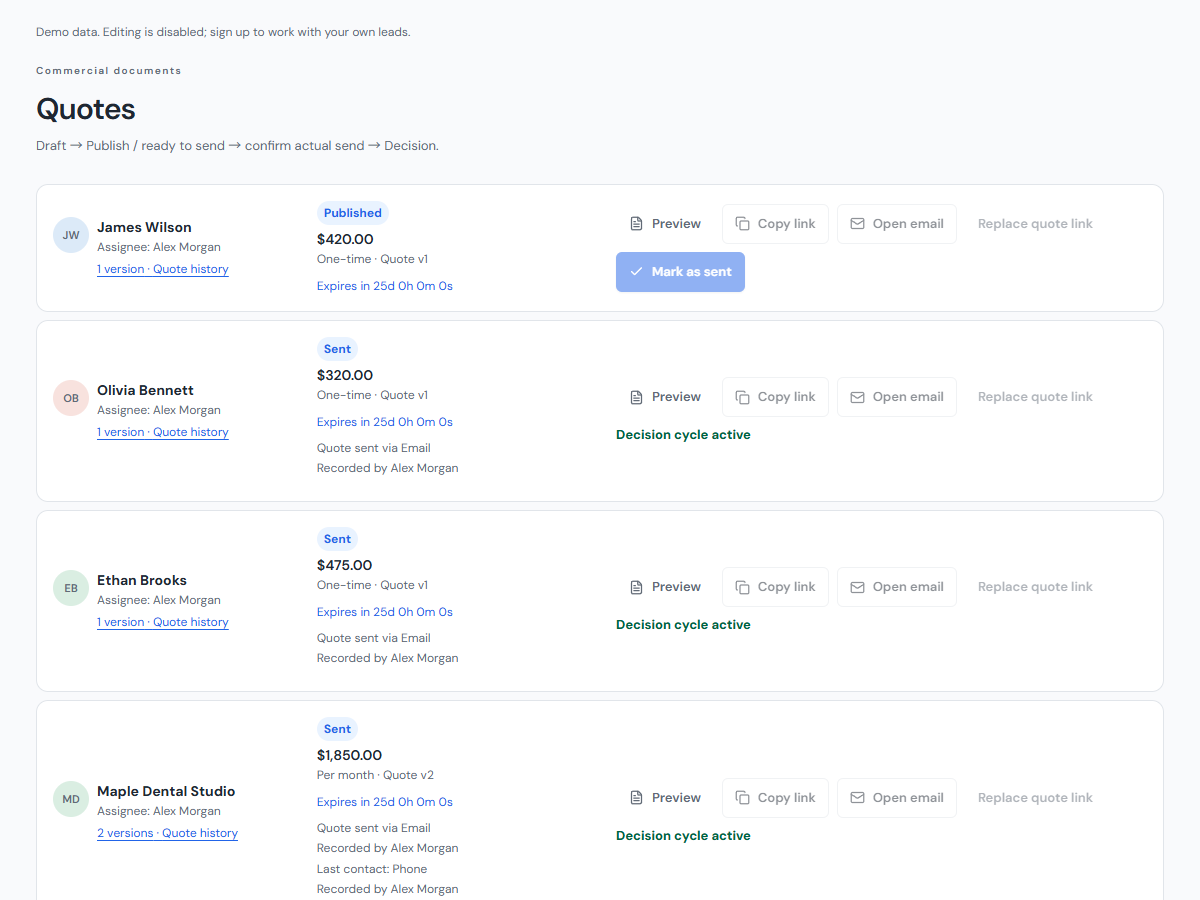Click the $1,850.00 quote amount
Viewport: 1200px width, 900px height.
[x=349, y=755]
